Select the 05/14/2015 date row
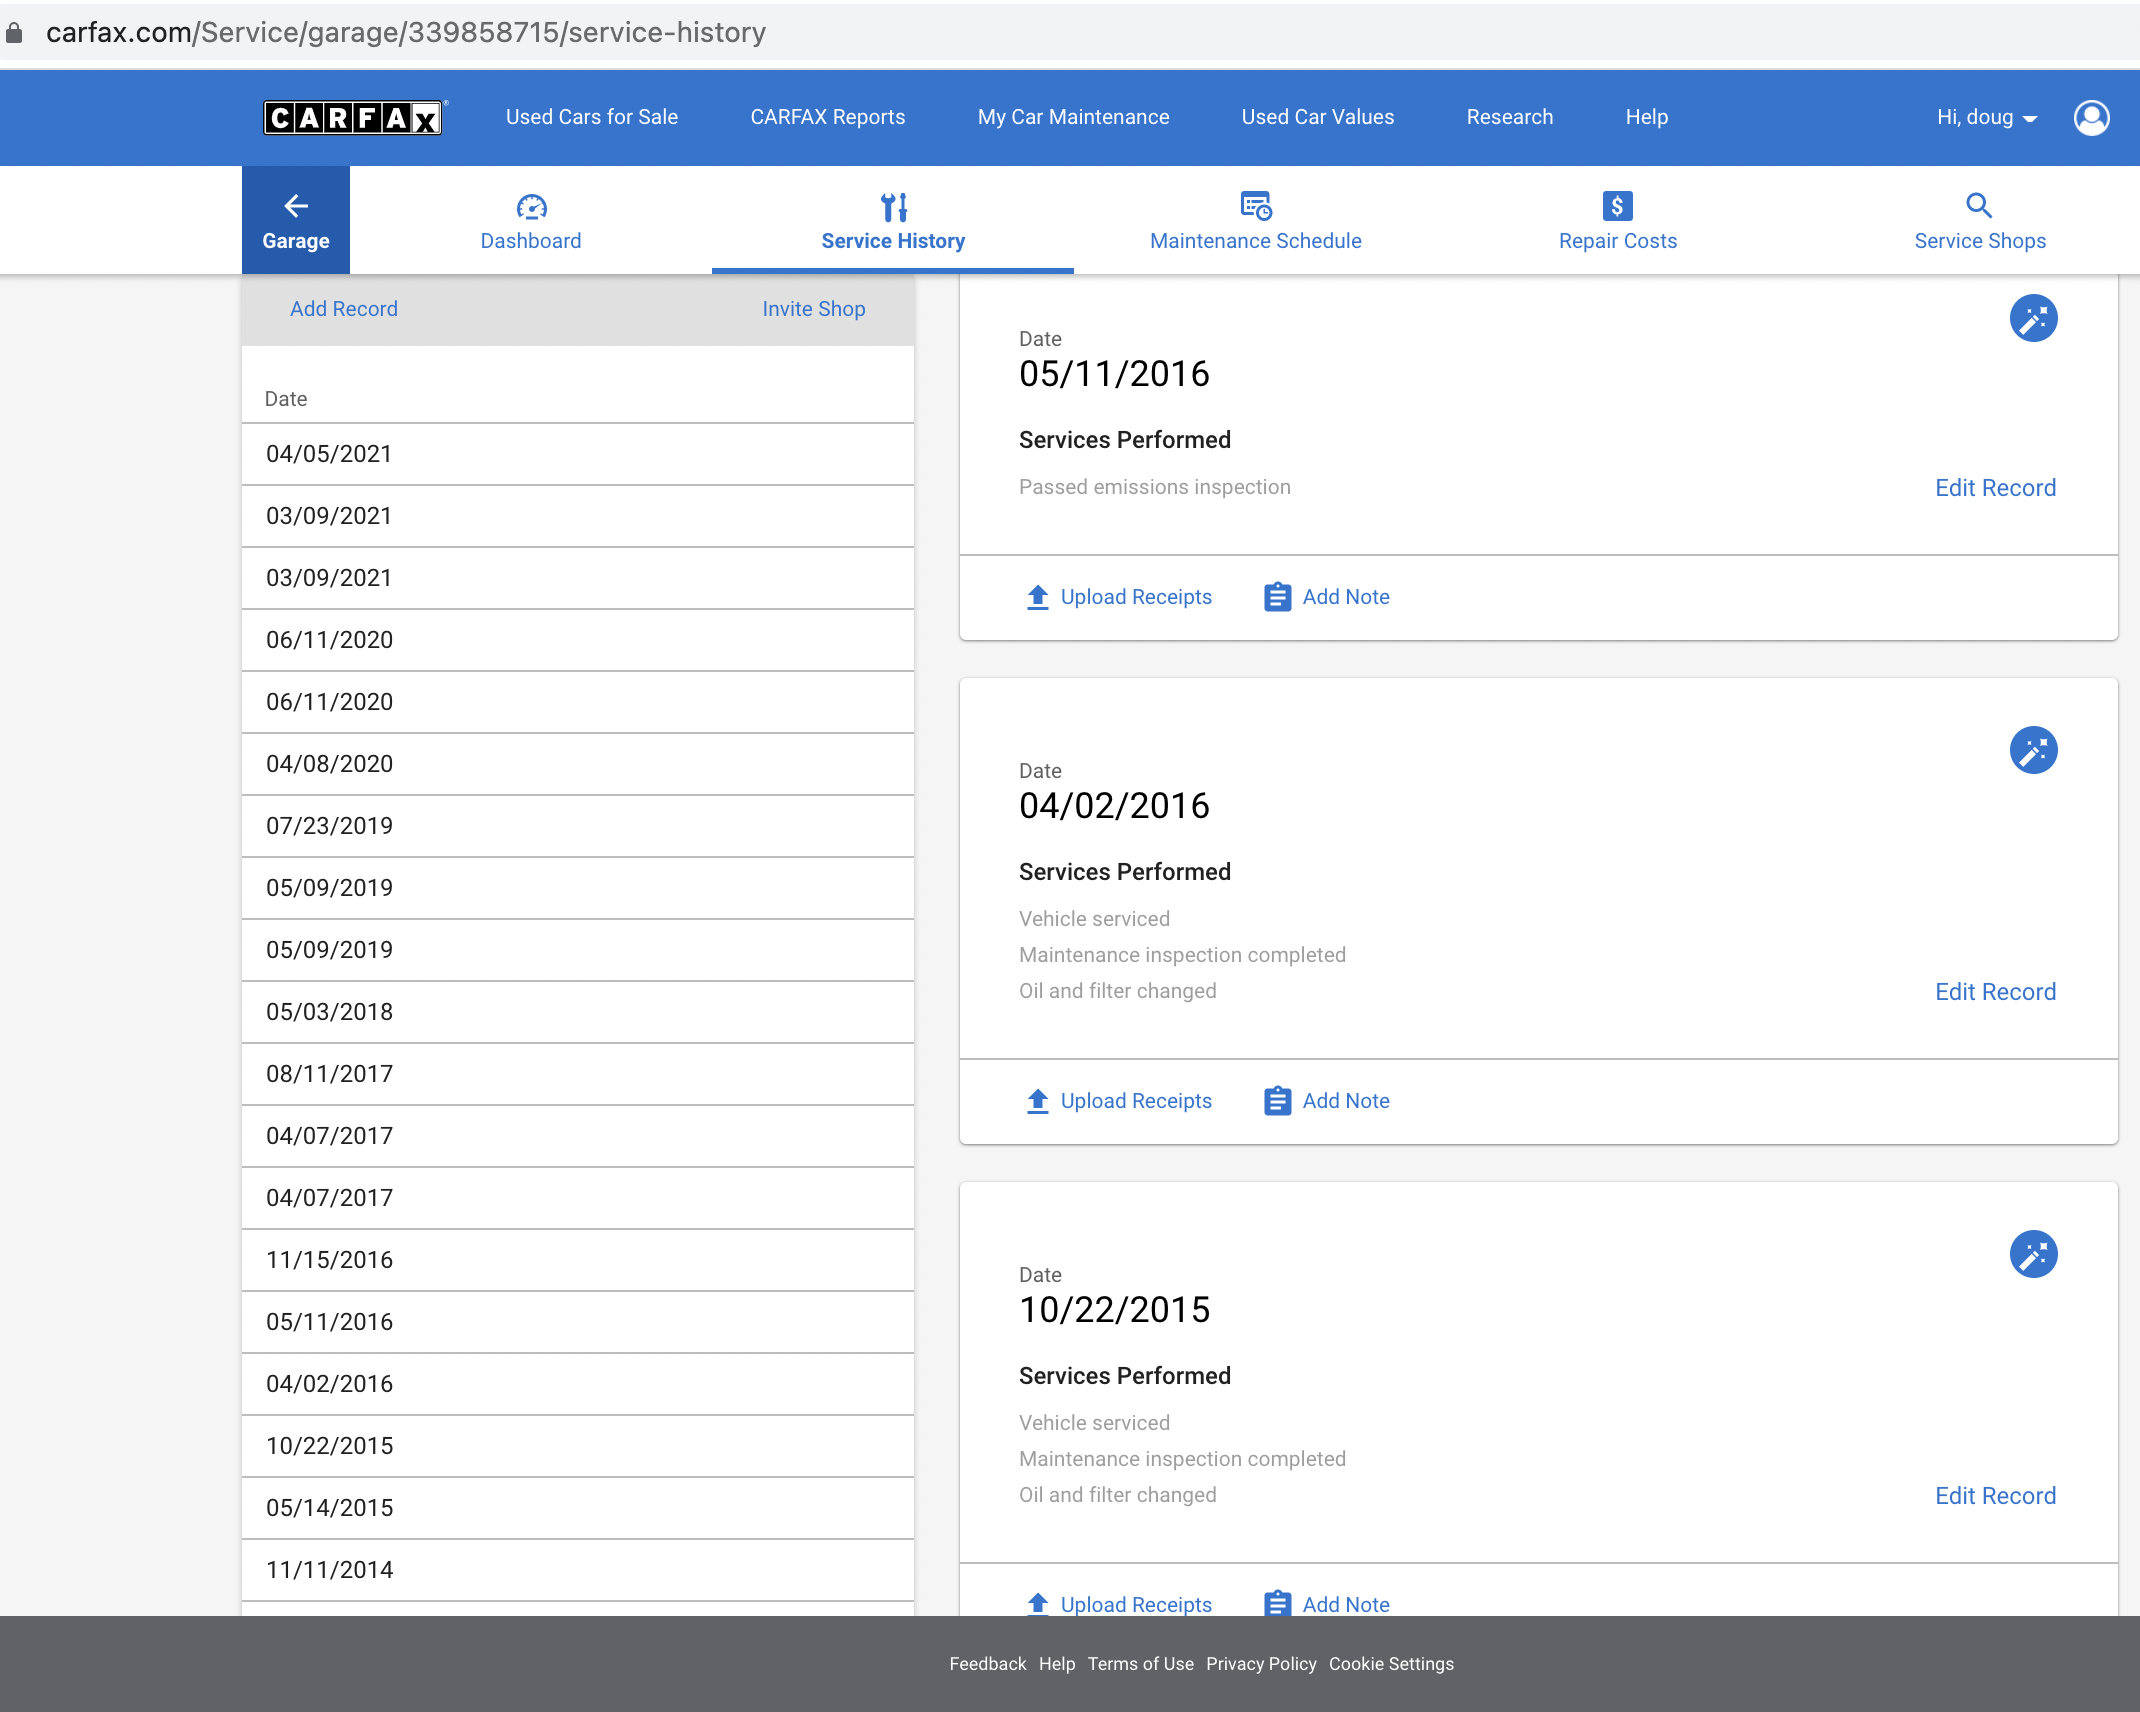Viewport: 2140px width, 1712px height. point(578,1508)
